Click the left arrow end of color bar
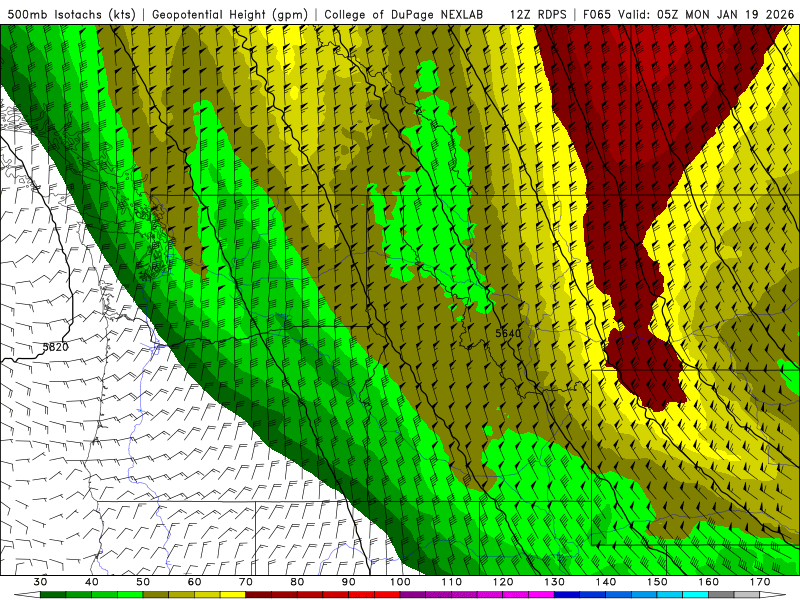The height and width of the screenshot is (600, 800). pyautogui.click(x=27, y=595)
